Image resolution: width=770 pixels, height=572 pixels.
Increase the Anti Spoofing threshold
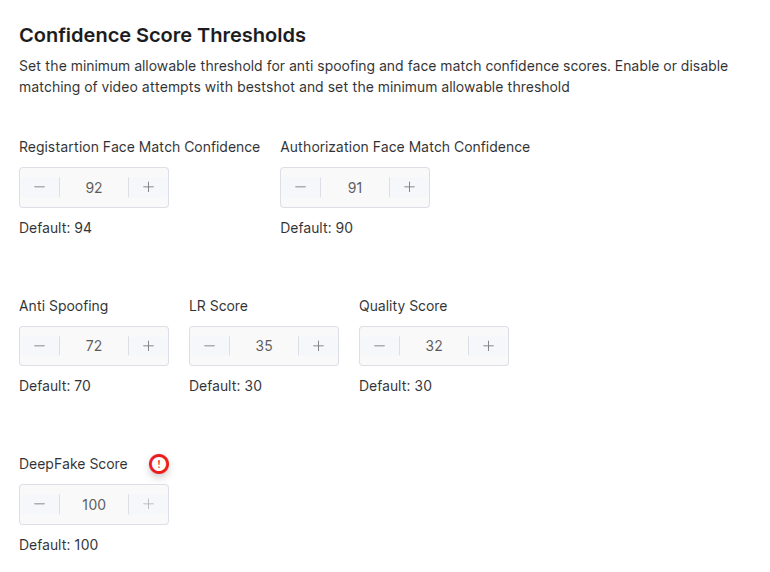(x=148, y=346)
